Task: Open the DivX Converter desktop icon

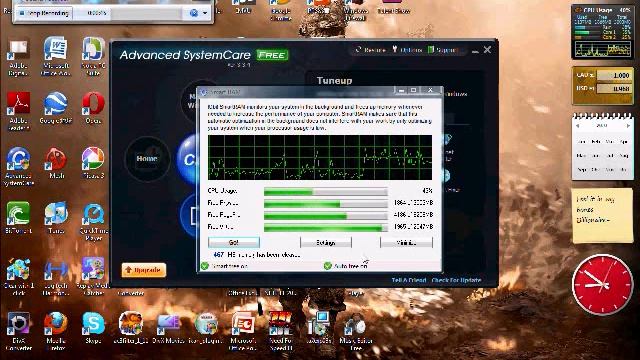Action: click(18, 331)
